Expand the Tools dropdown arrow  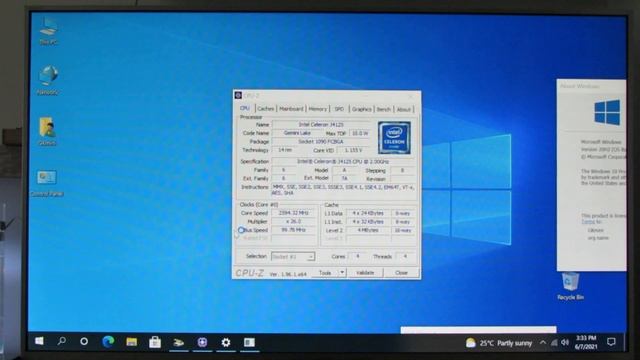click(342, 273)
